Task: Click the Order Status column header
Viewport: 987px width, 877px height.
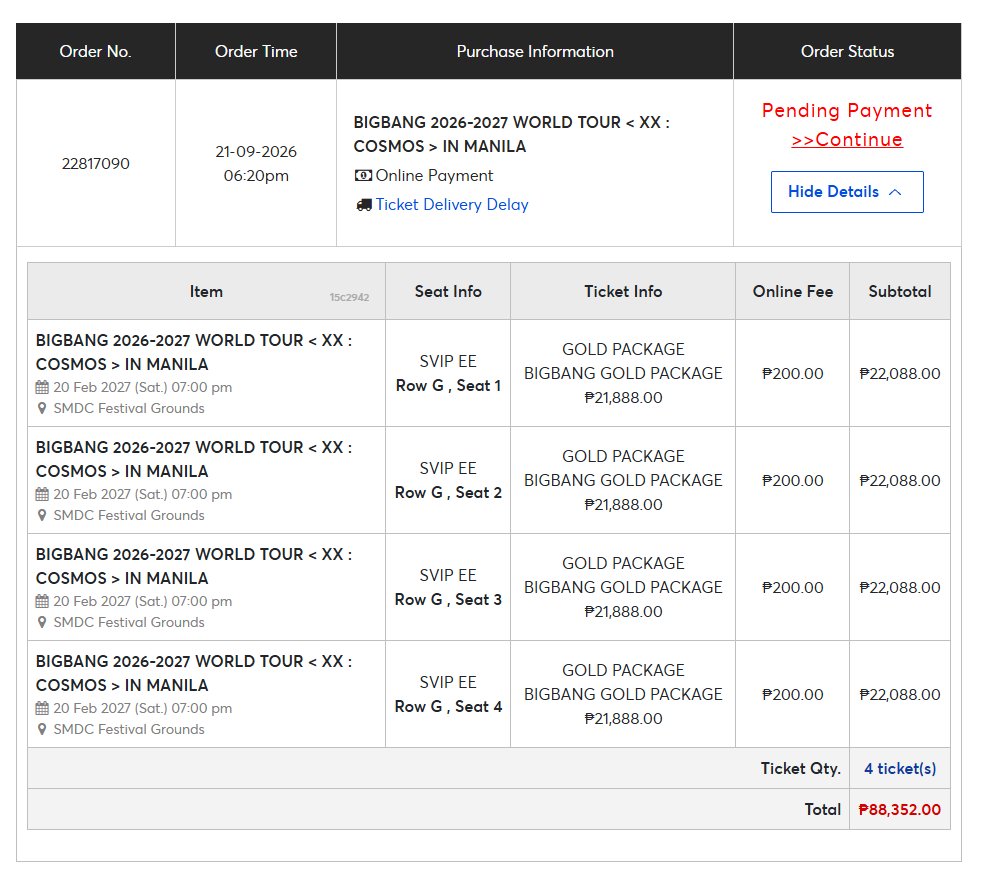Action: (847, 52)
